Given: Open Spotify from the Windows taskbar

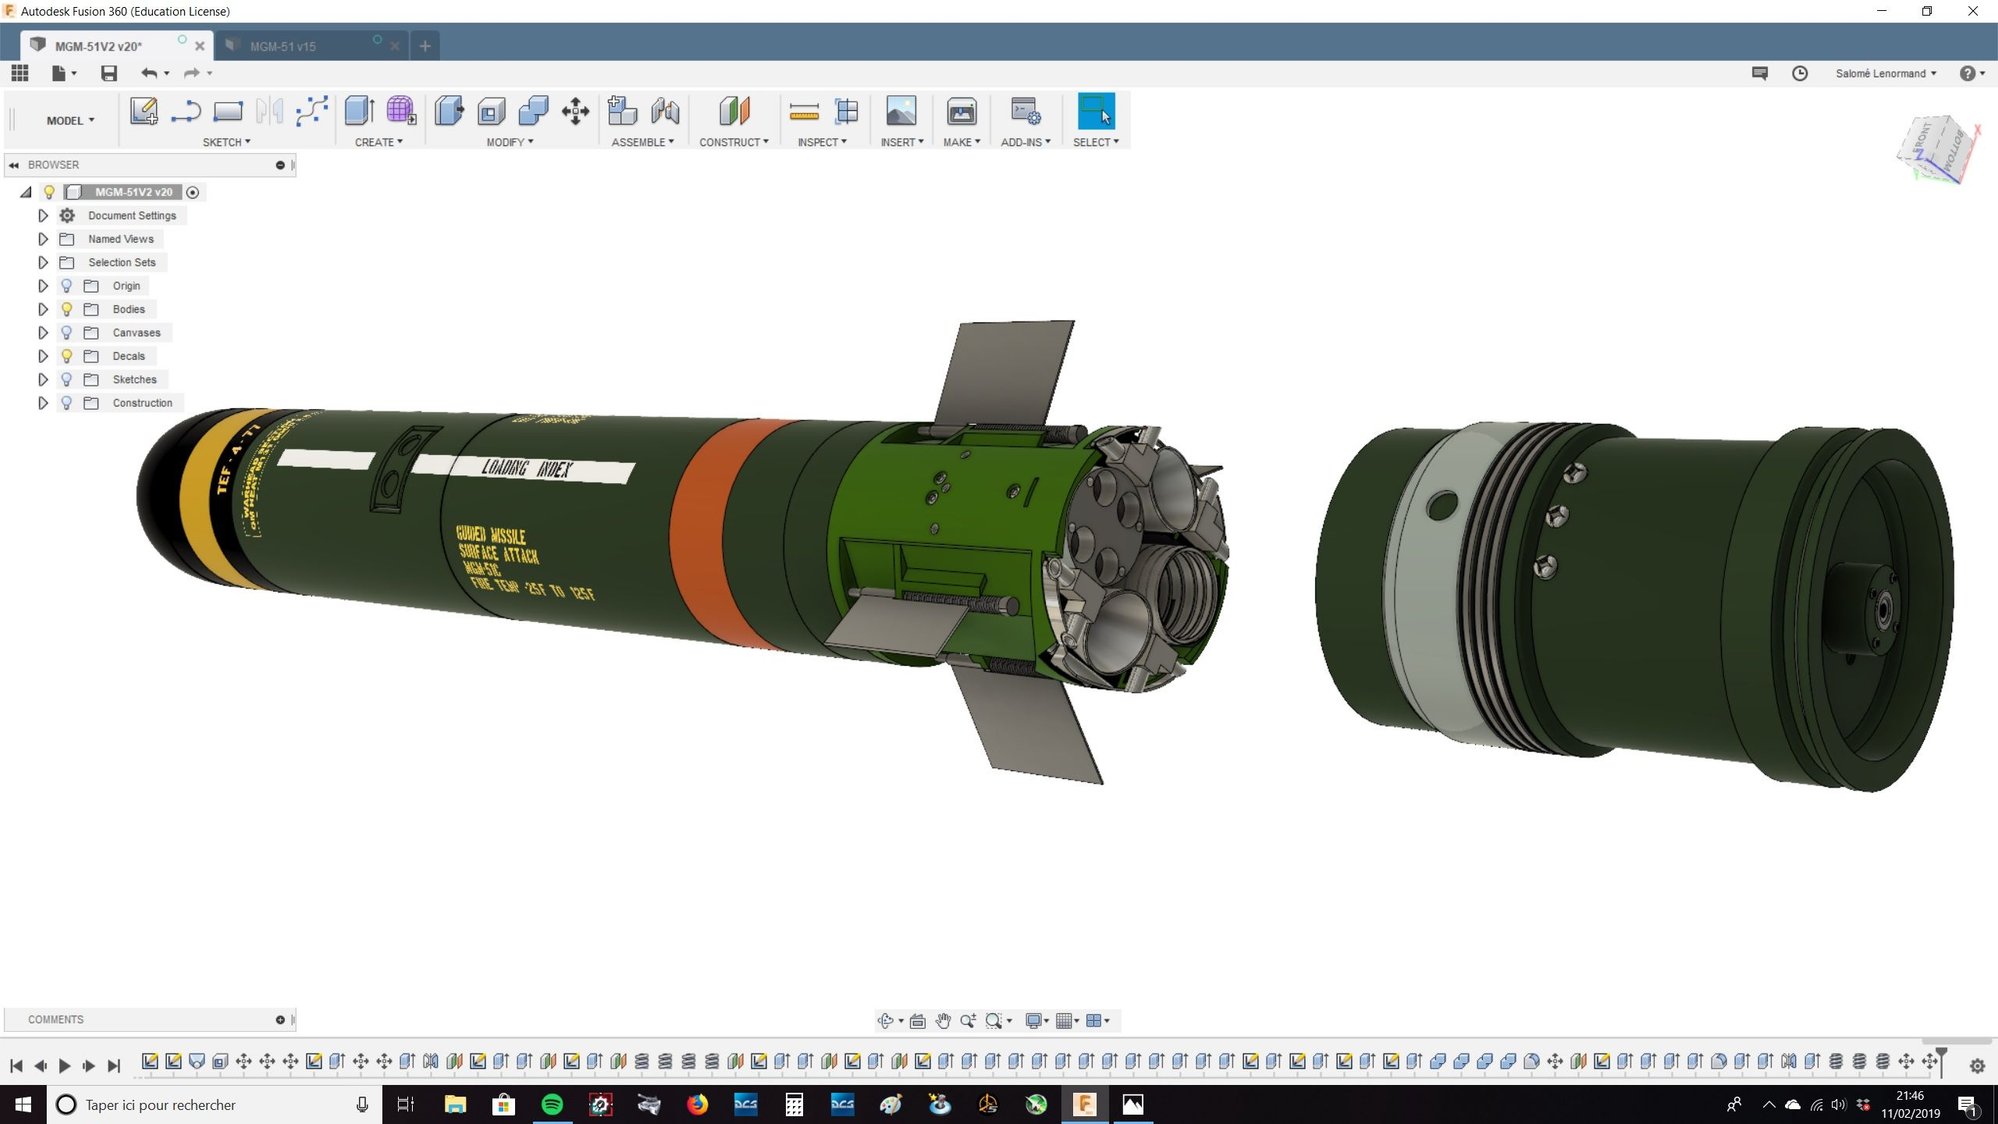Looking at the screenshot, I should pyautogui.click(x=552, y=1104).
